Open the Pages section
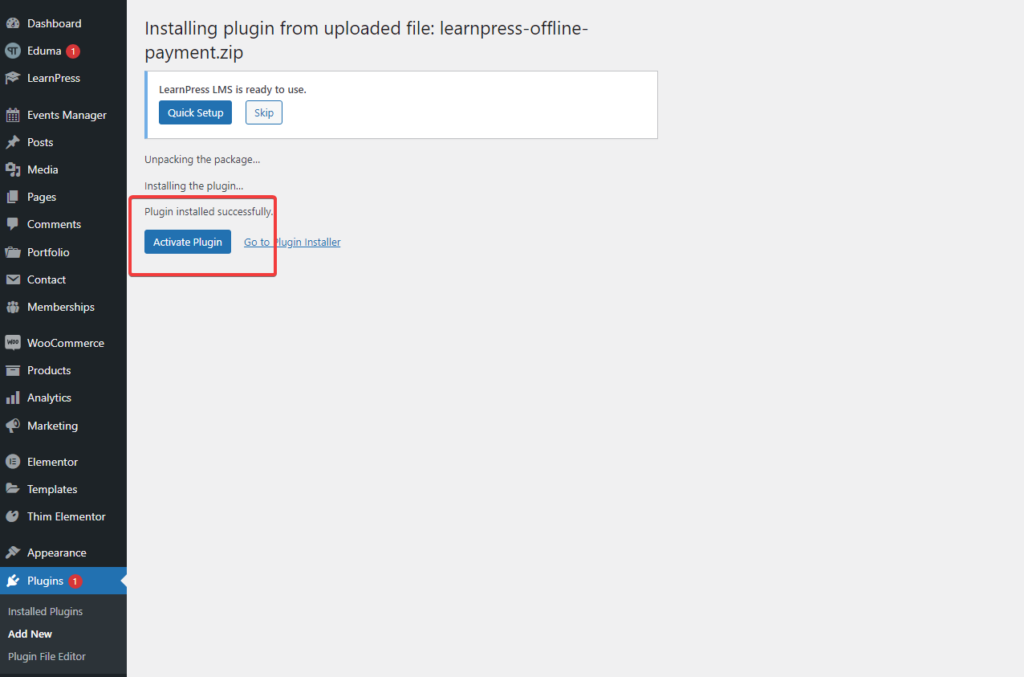The image size is (1024, 677). (43, 197)
